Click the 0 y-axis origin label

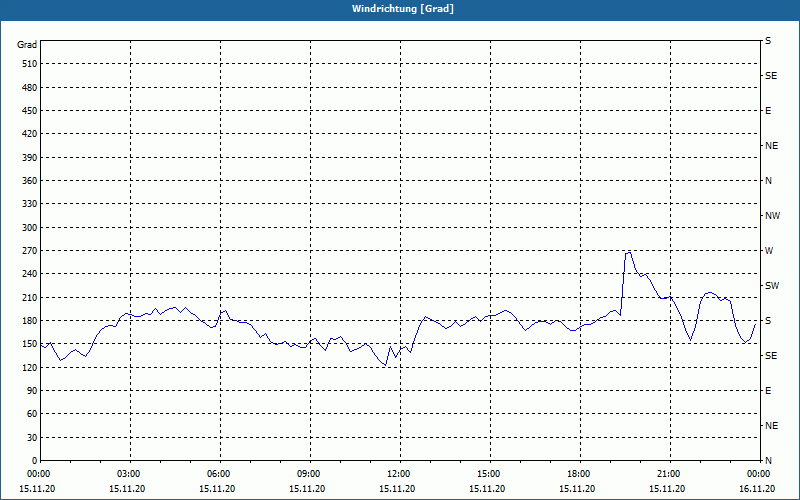(x=35, y=461)
